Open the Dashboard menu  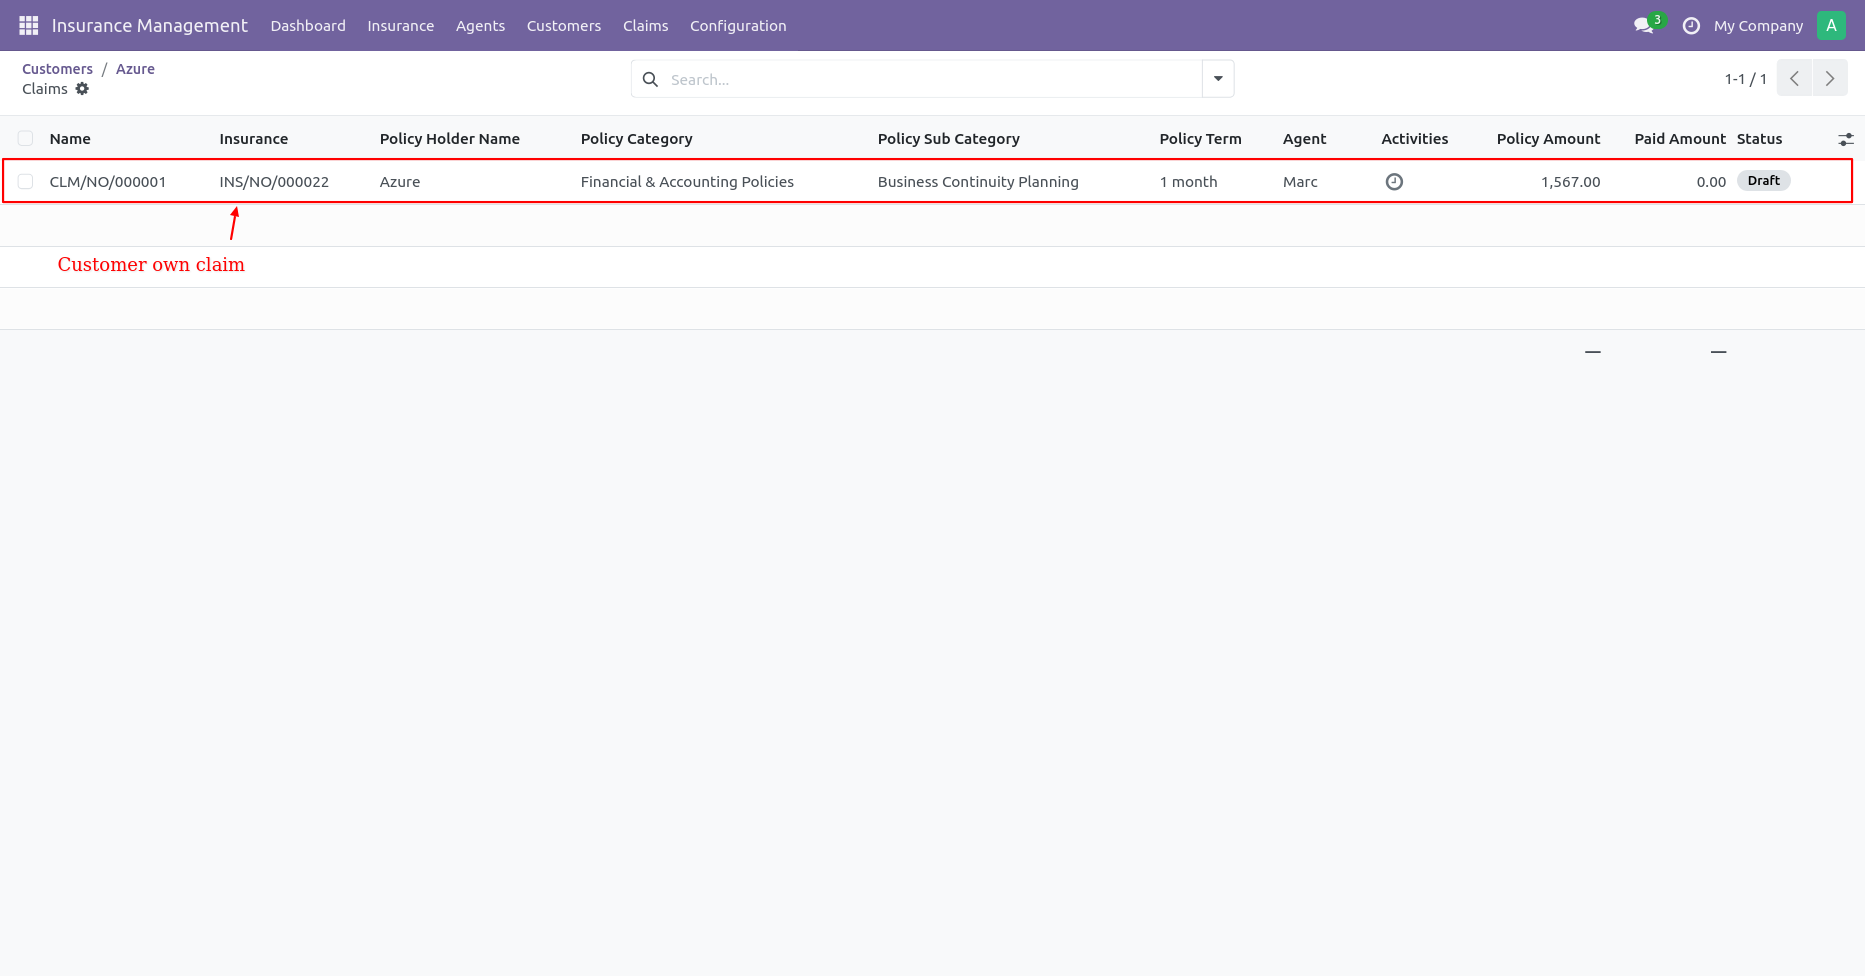[308, 26]
